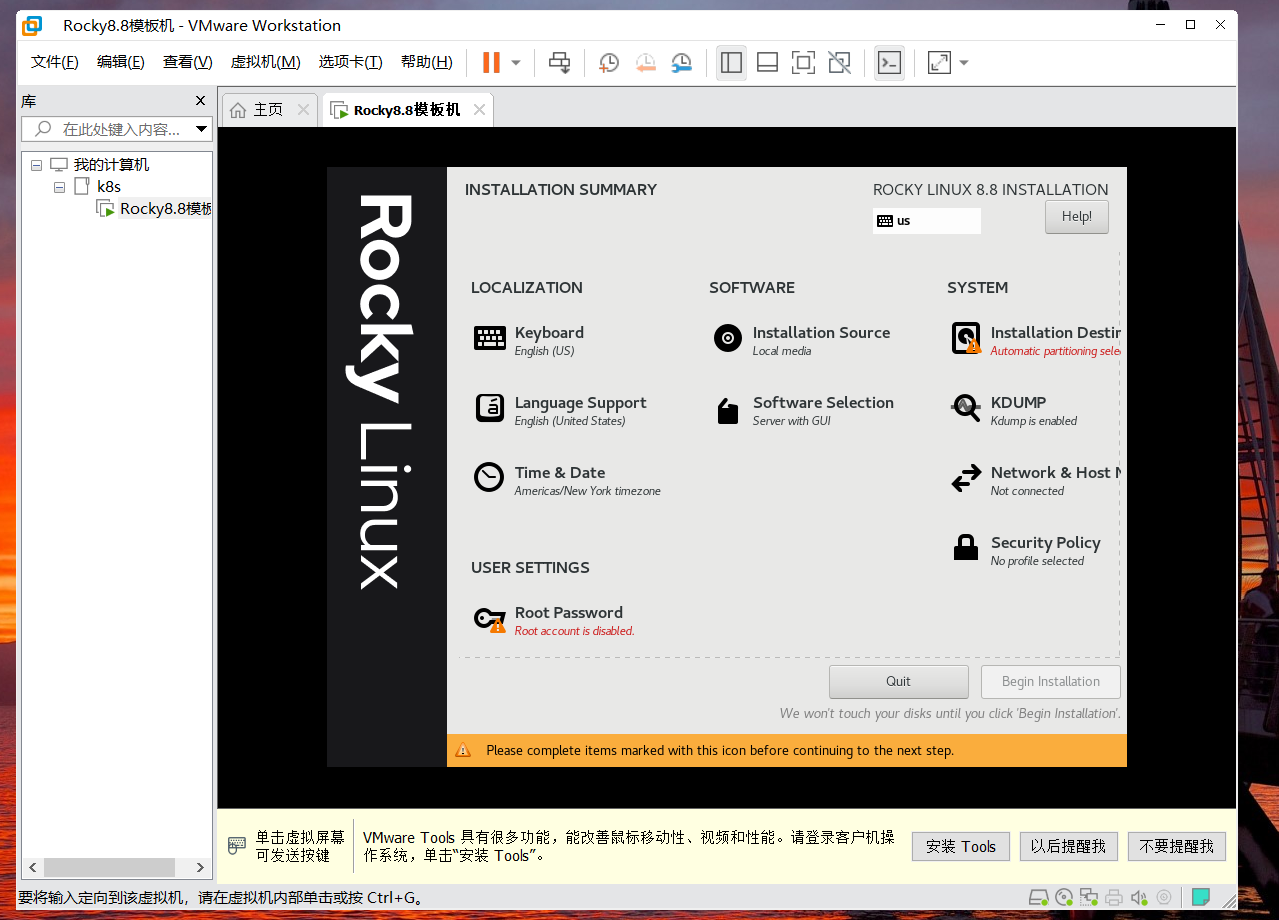Open the stretch display dropdown arrow
The height and width of the screenshot is (920, 1279).
(964, 62)
